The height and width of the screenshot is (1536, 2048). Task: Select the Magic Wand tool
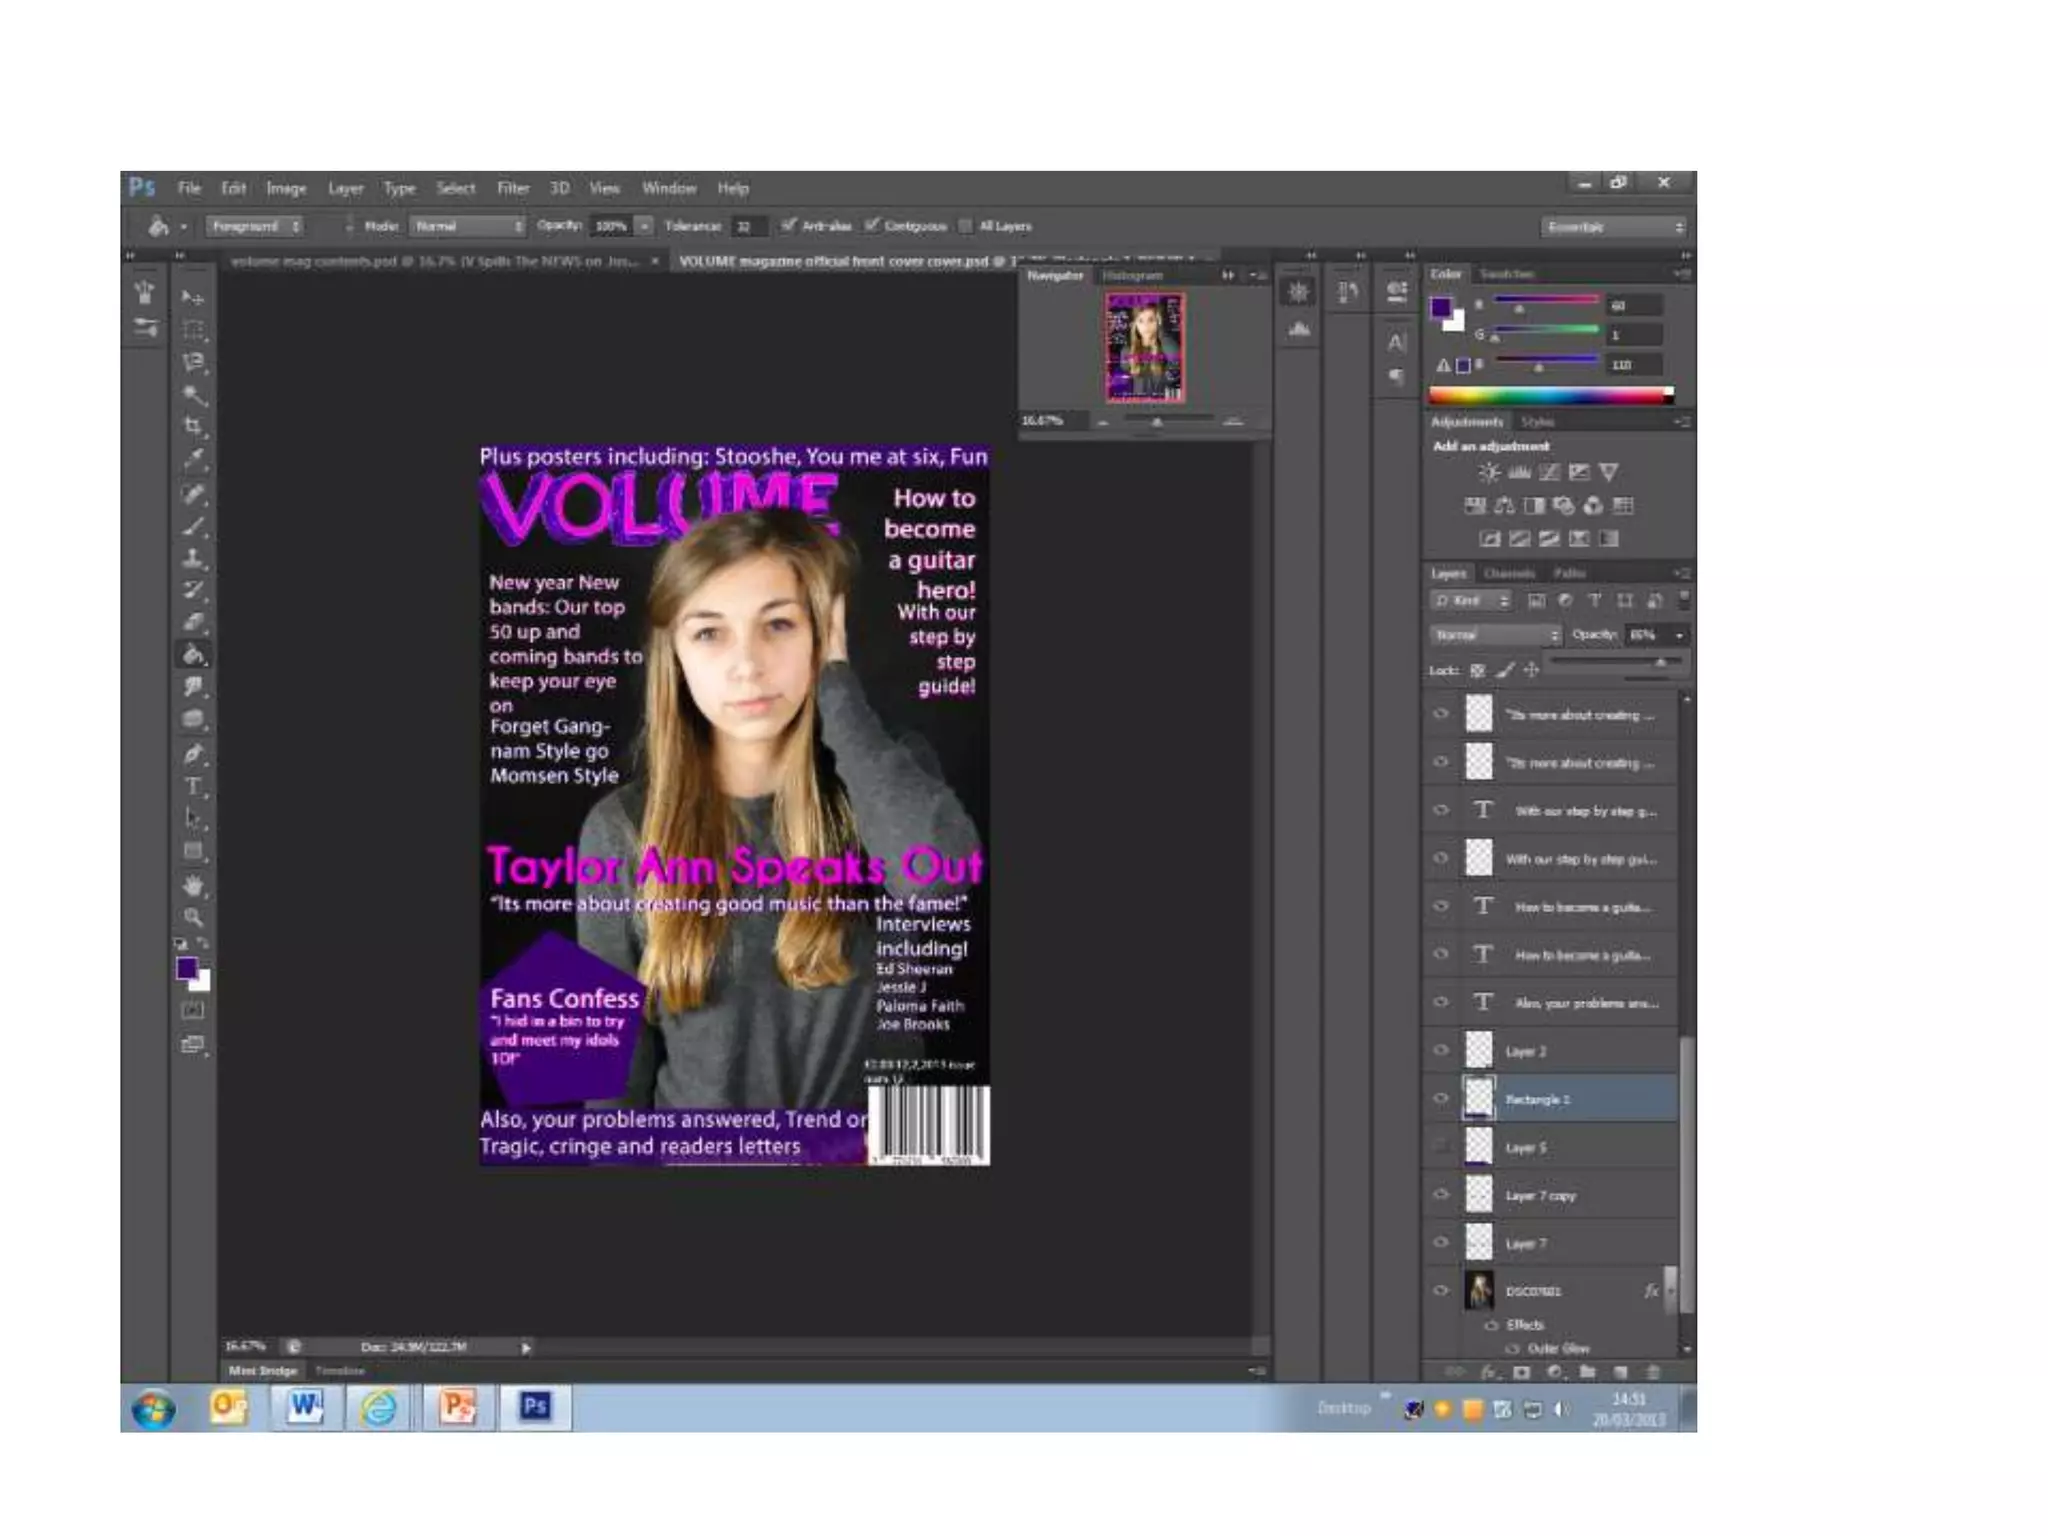click(x=193, y=395)
